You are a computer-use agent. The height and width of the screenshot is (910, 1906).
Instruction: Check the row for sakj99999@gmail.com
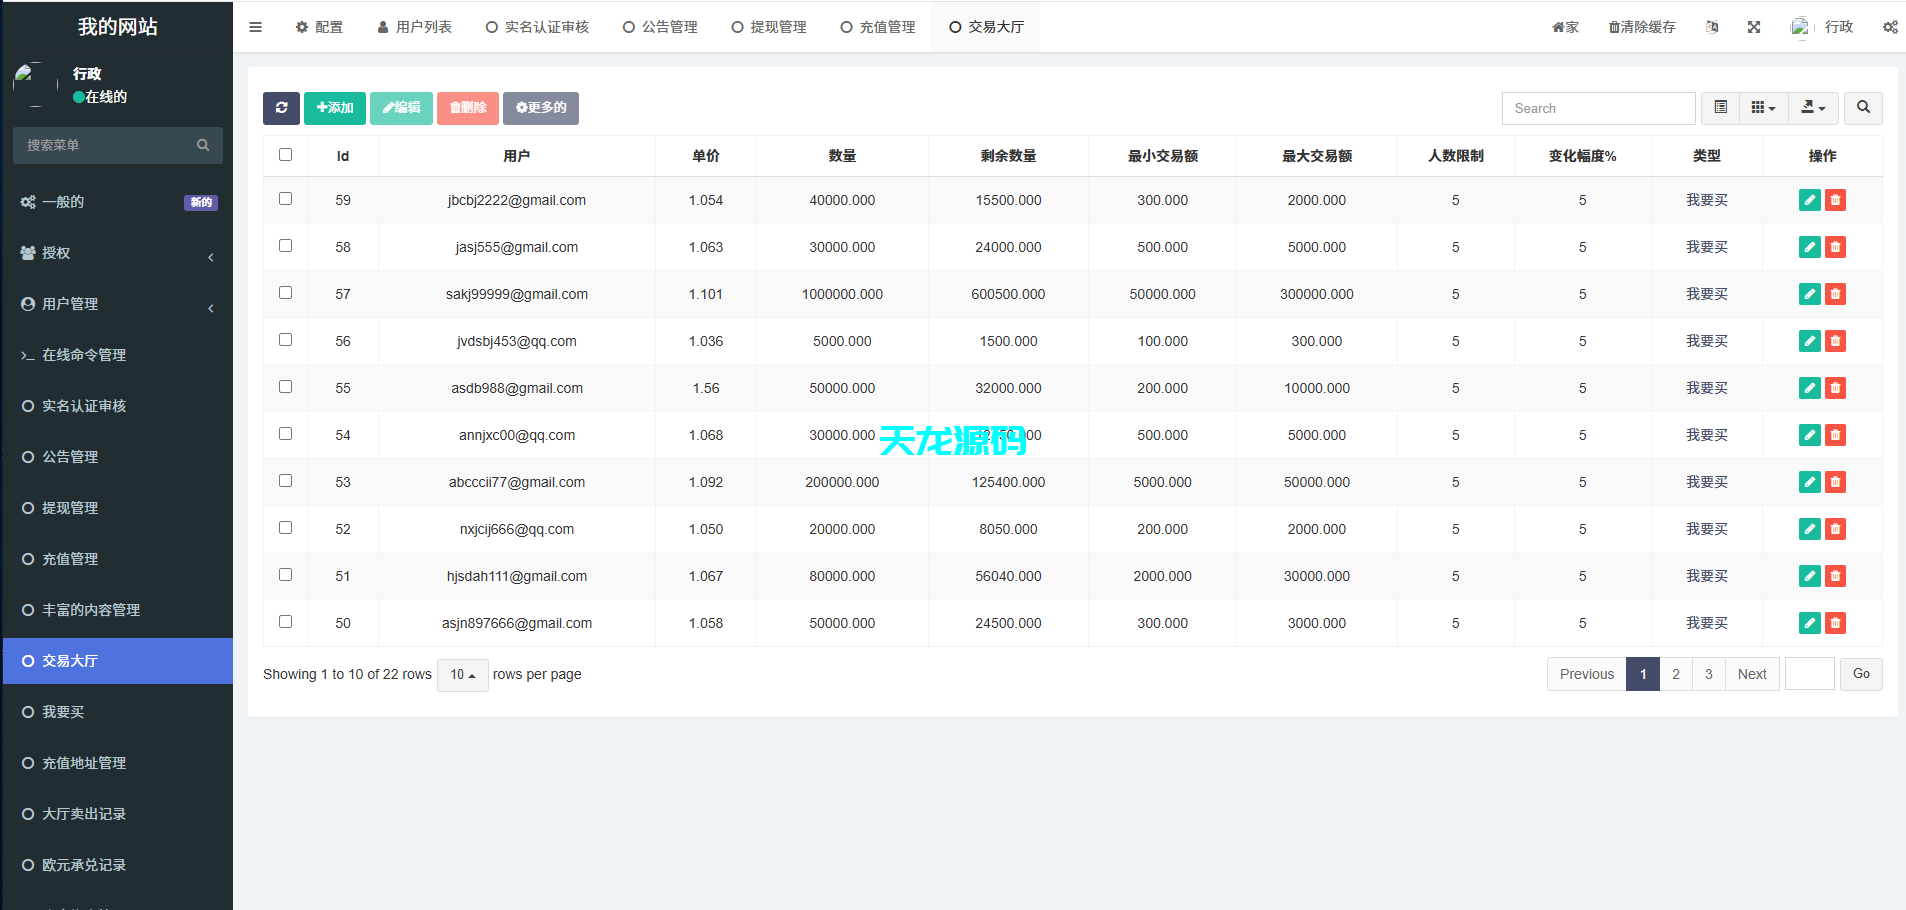point(286,292)
